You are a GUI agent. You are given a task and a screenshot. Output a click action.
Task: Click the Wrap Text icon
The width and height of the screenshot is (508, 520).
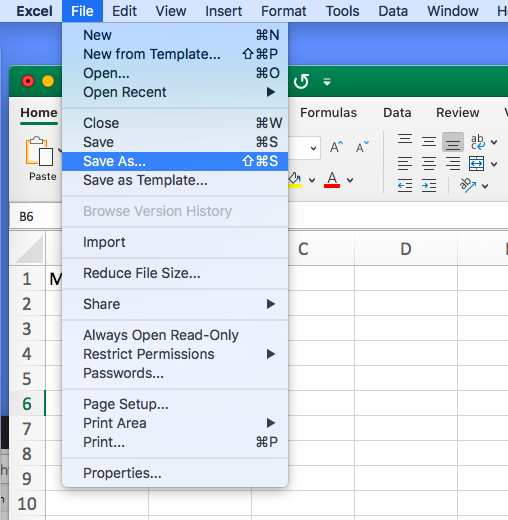(478, 142)
